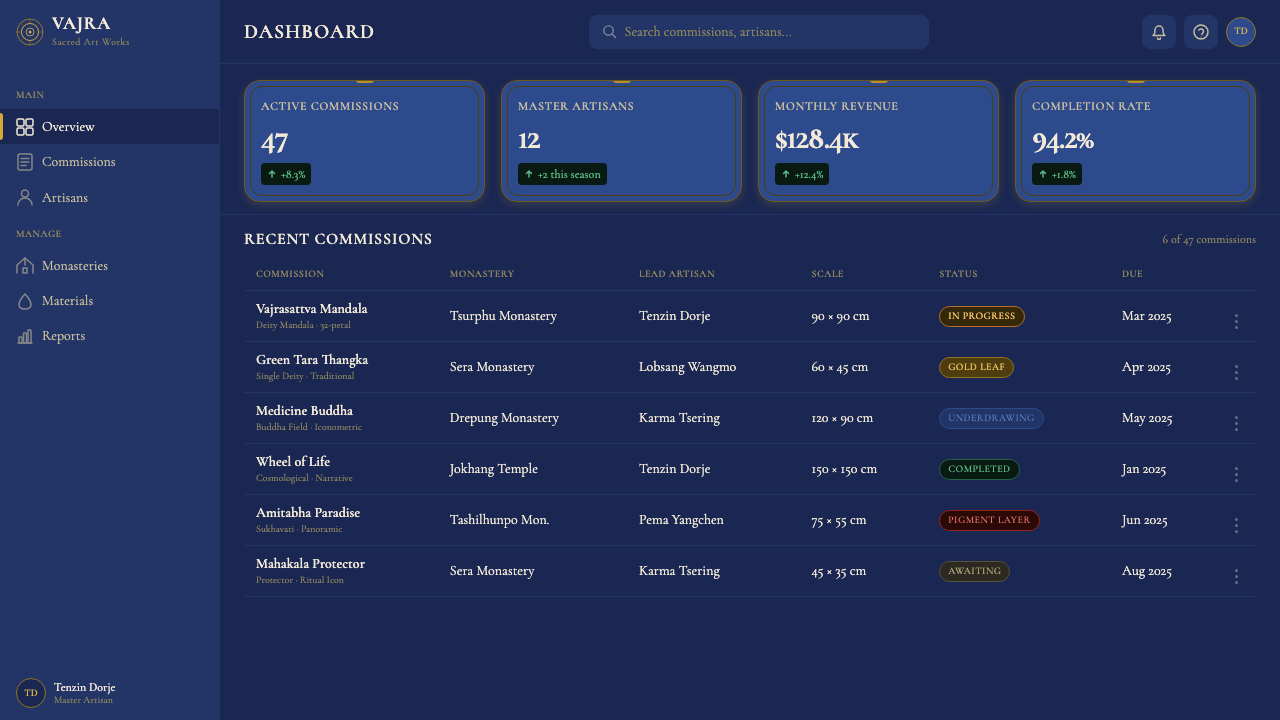Go to Overview in the sidebar
The height and width of the screenshot is (720, 1280).
[110, 127]
